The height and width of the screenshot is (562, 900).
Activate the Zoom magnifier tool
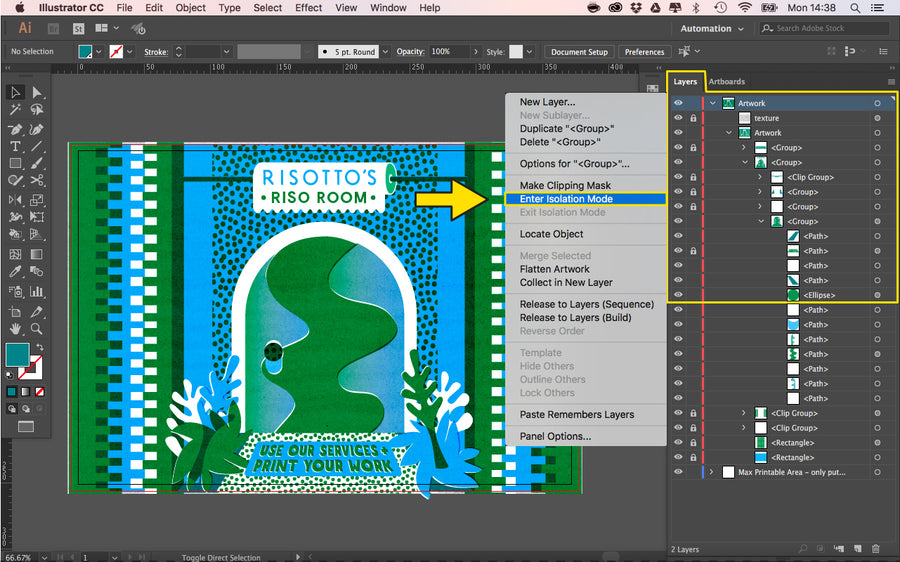coord(37,327)
